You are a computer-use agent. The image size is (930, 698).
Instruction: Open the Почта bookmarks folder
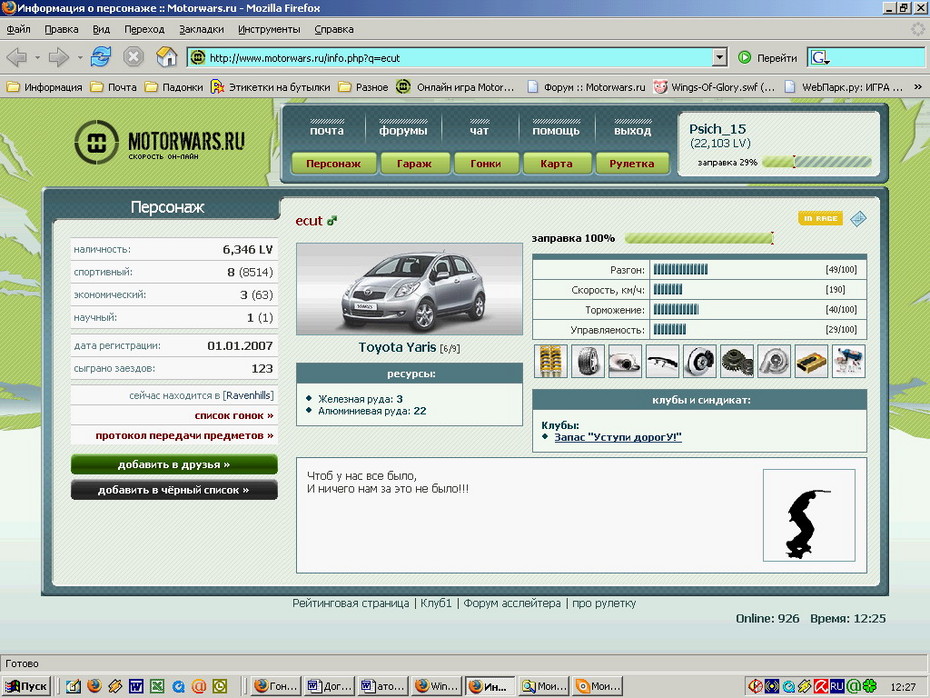pyautogui.click(x=113, y=87)
